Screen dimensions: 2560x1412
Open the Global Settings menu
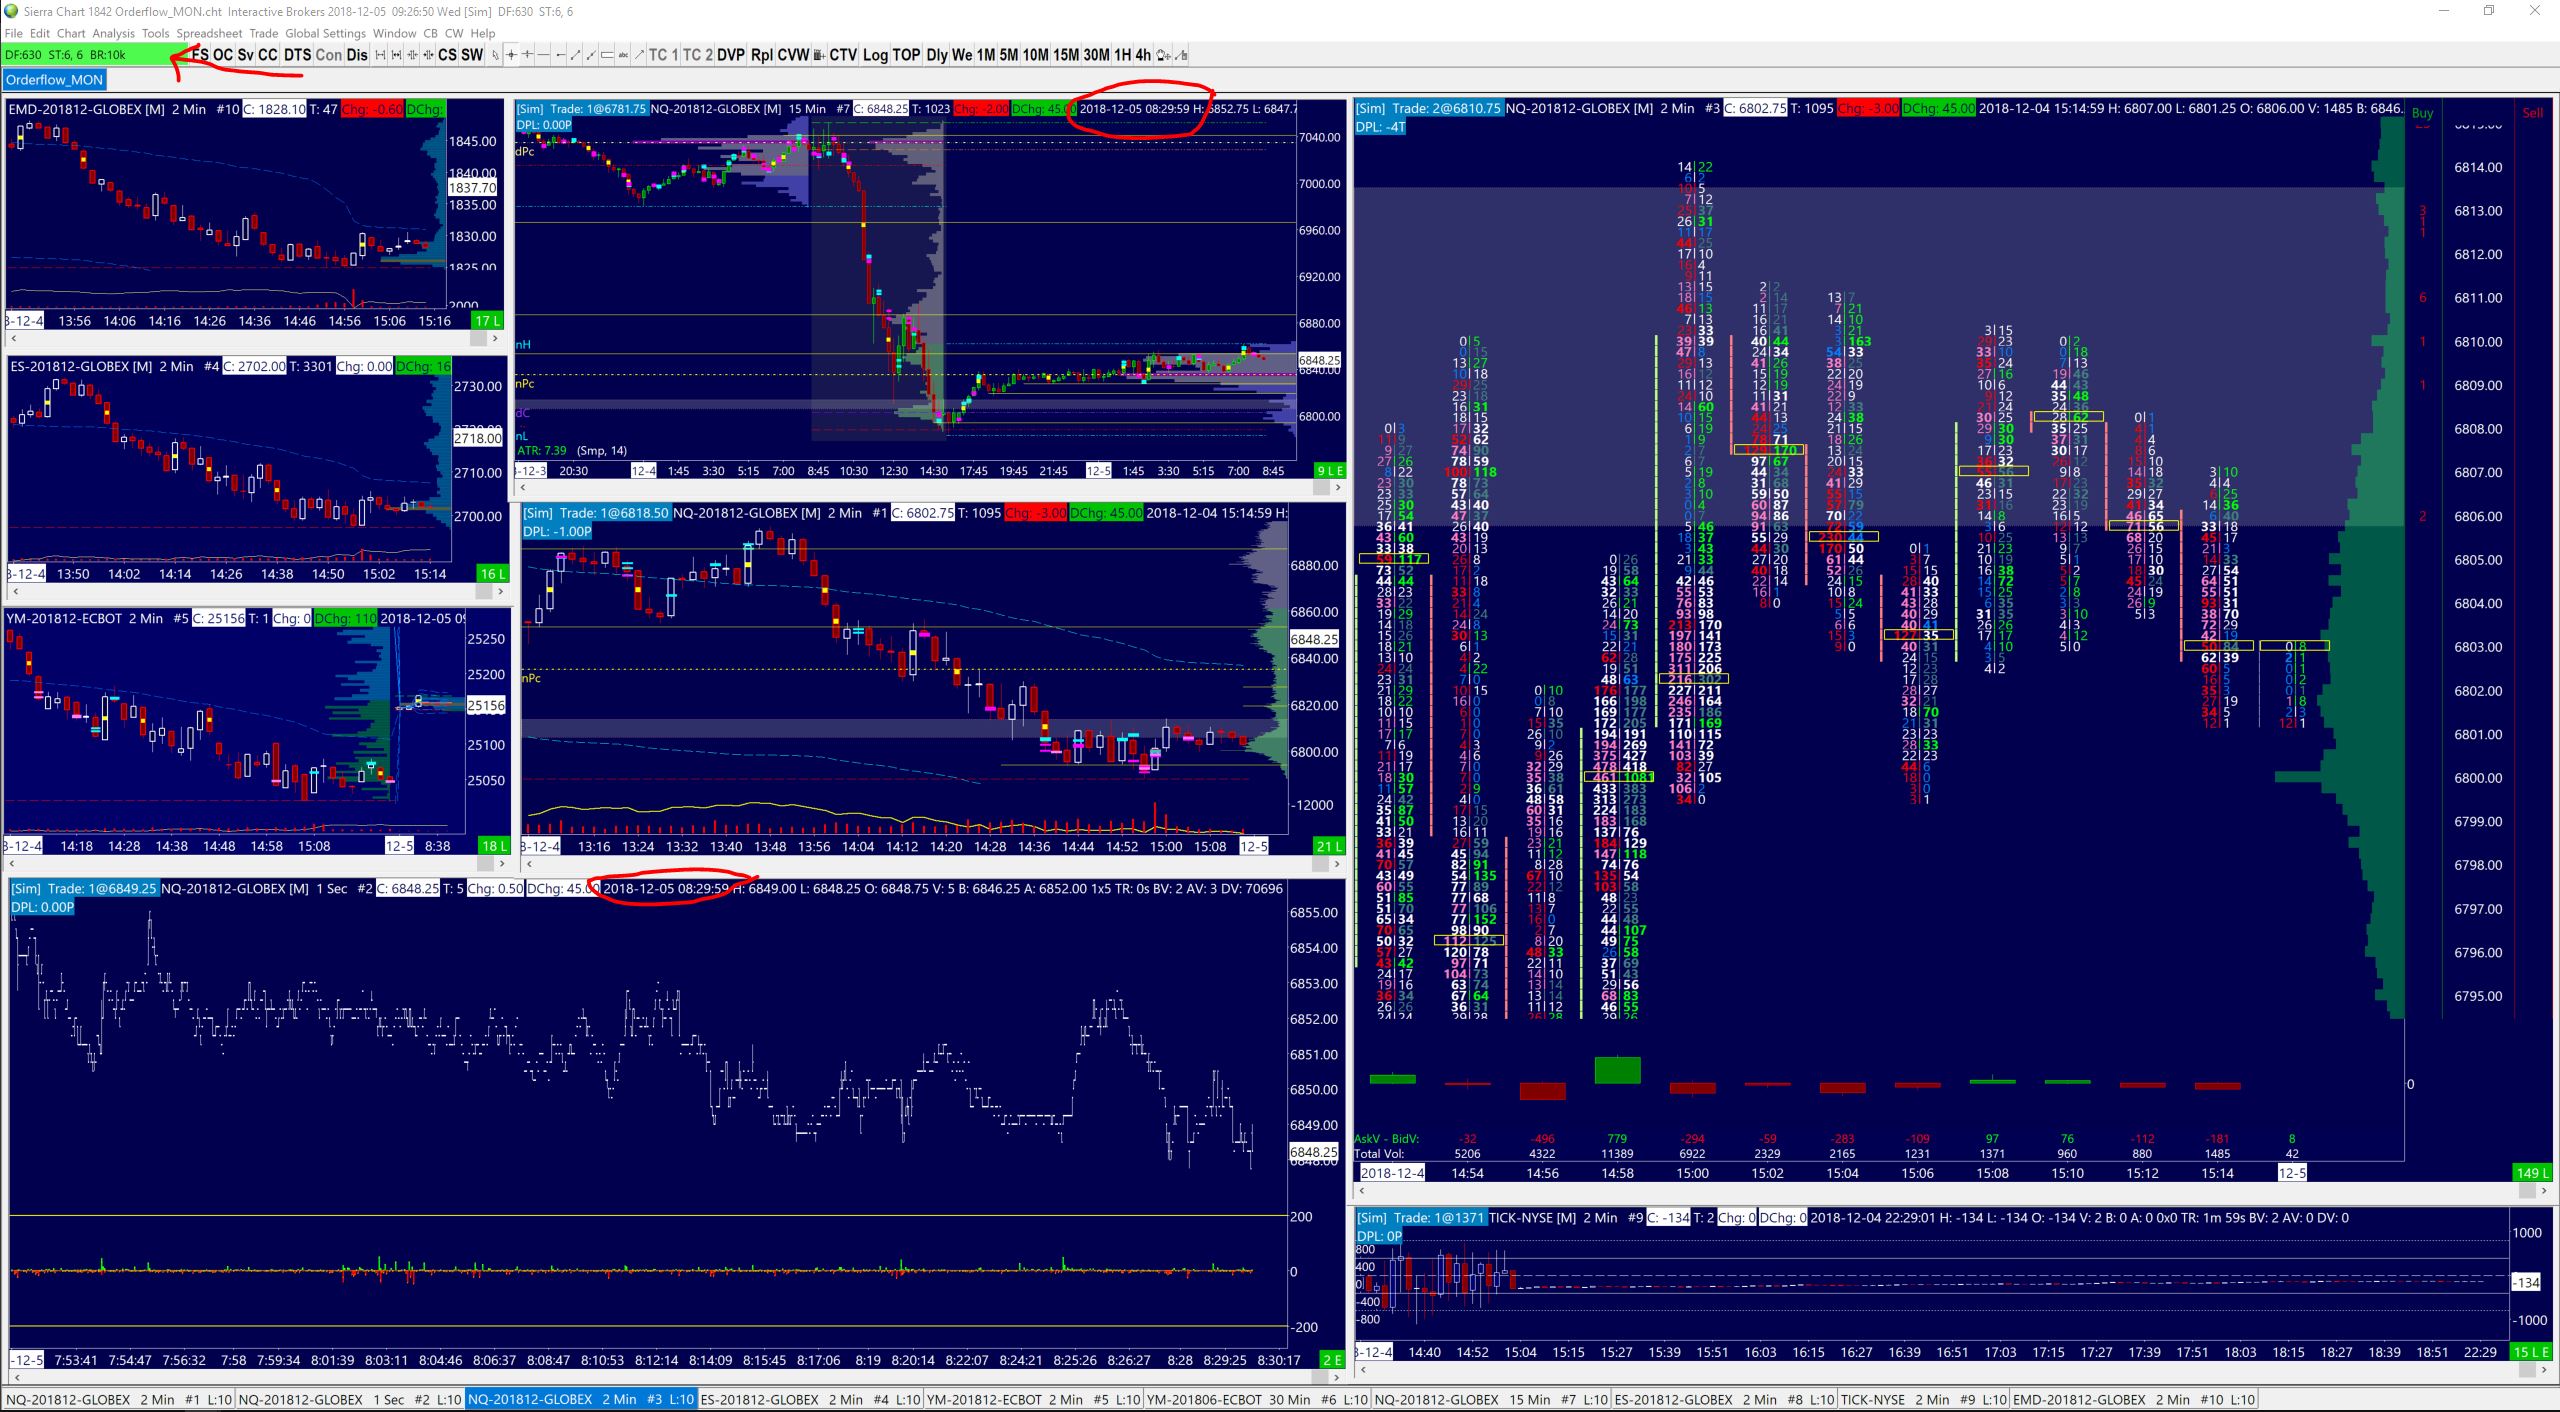pos(325,33)
